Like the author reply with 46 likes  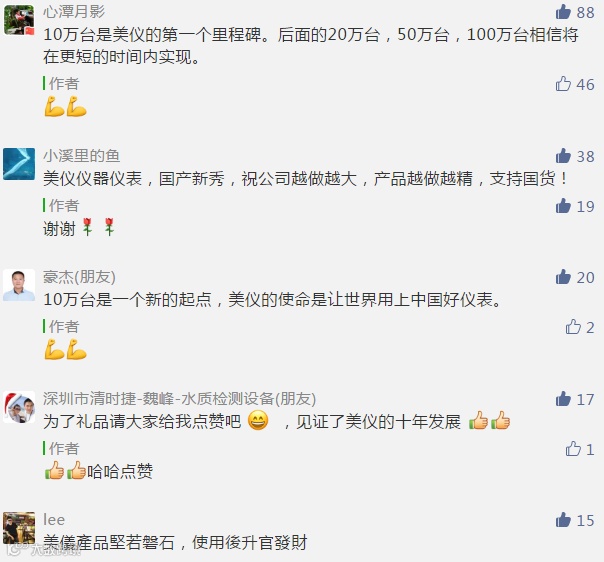[563, 84]
